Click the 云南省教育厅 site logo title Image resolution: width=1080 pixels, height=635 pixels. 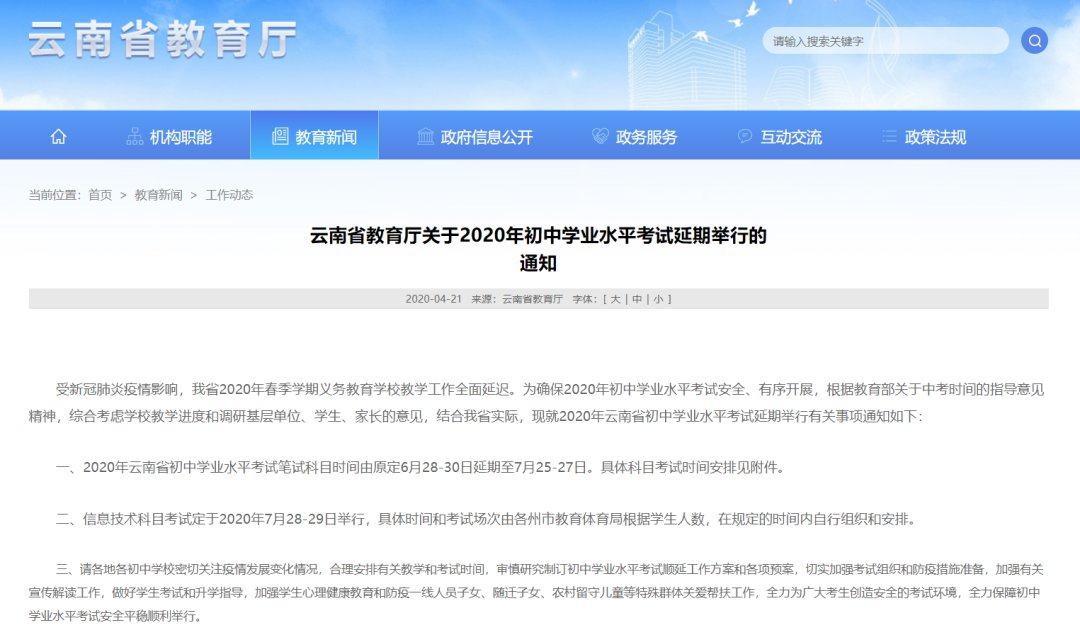point(163,39)
